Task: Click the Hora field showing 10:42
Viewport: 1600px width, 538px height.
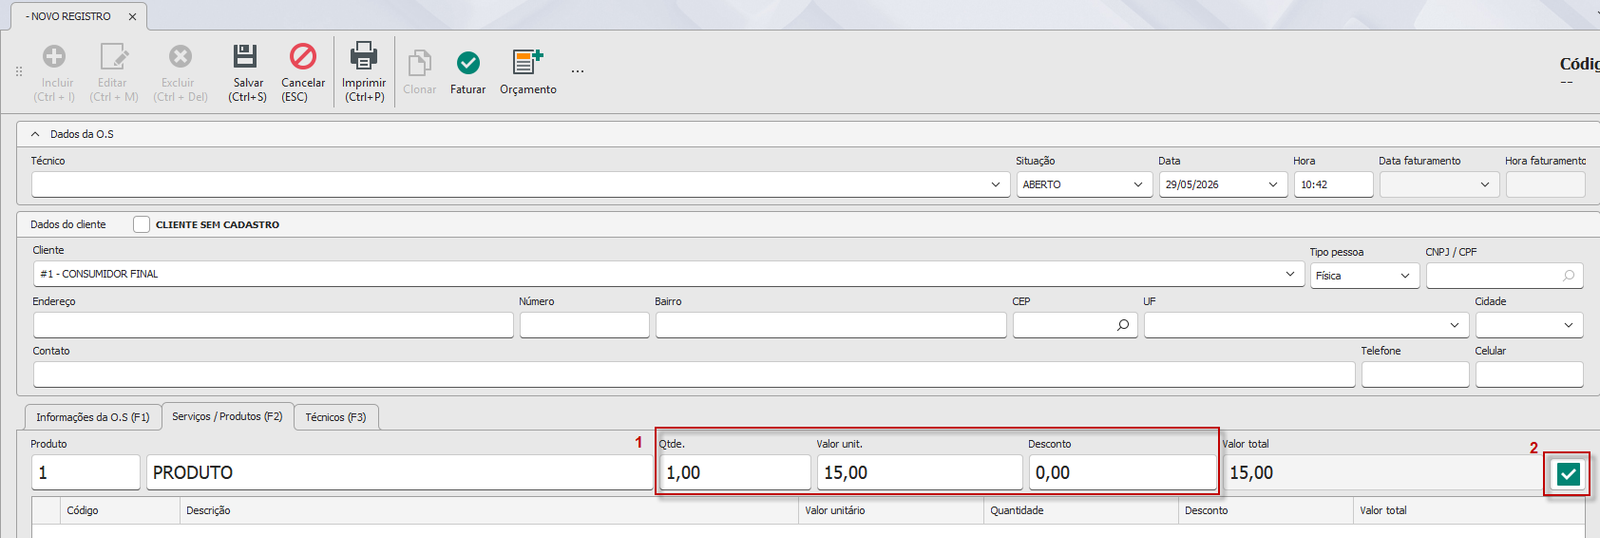Action: pyautogui.click(x=1333, y=185)
